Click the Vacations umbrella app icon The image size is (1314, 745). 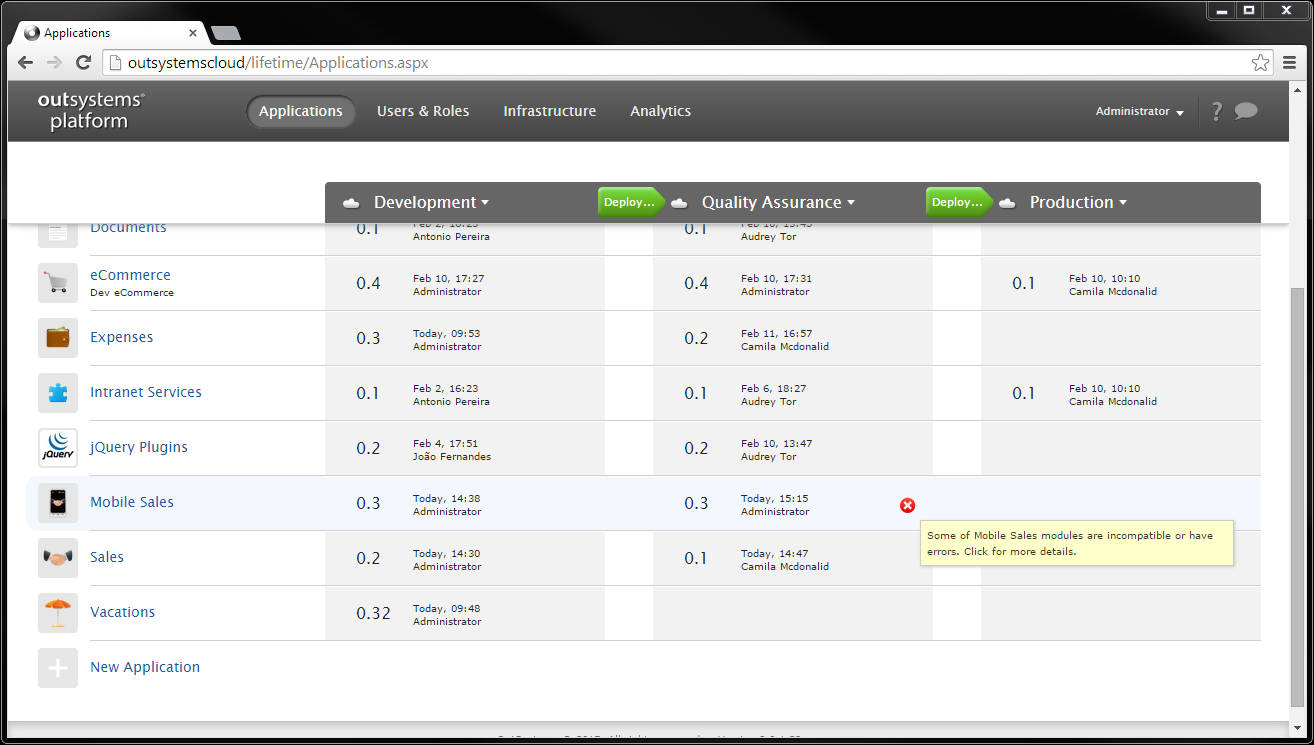[x=57, y=612]
